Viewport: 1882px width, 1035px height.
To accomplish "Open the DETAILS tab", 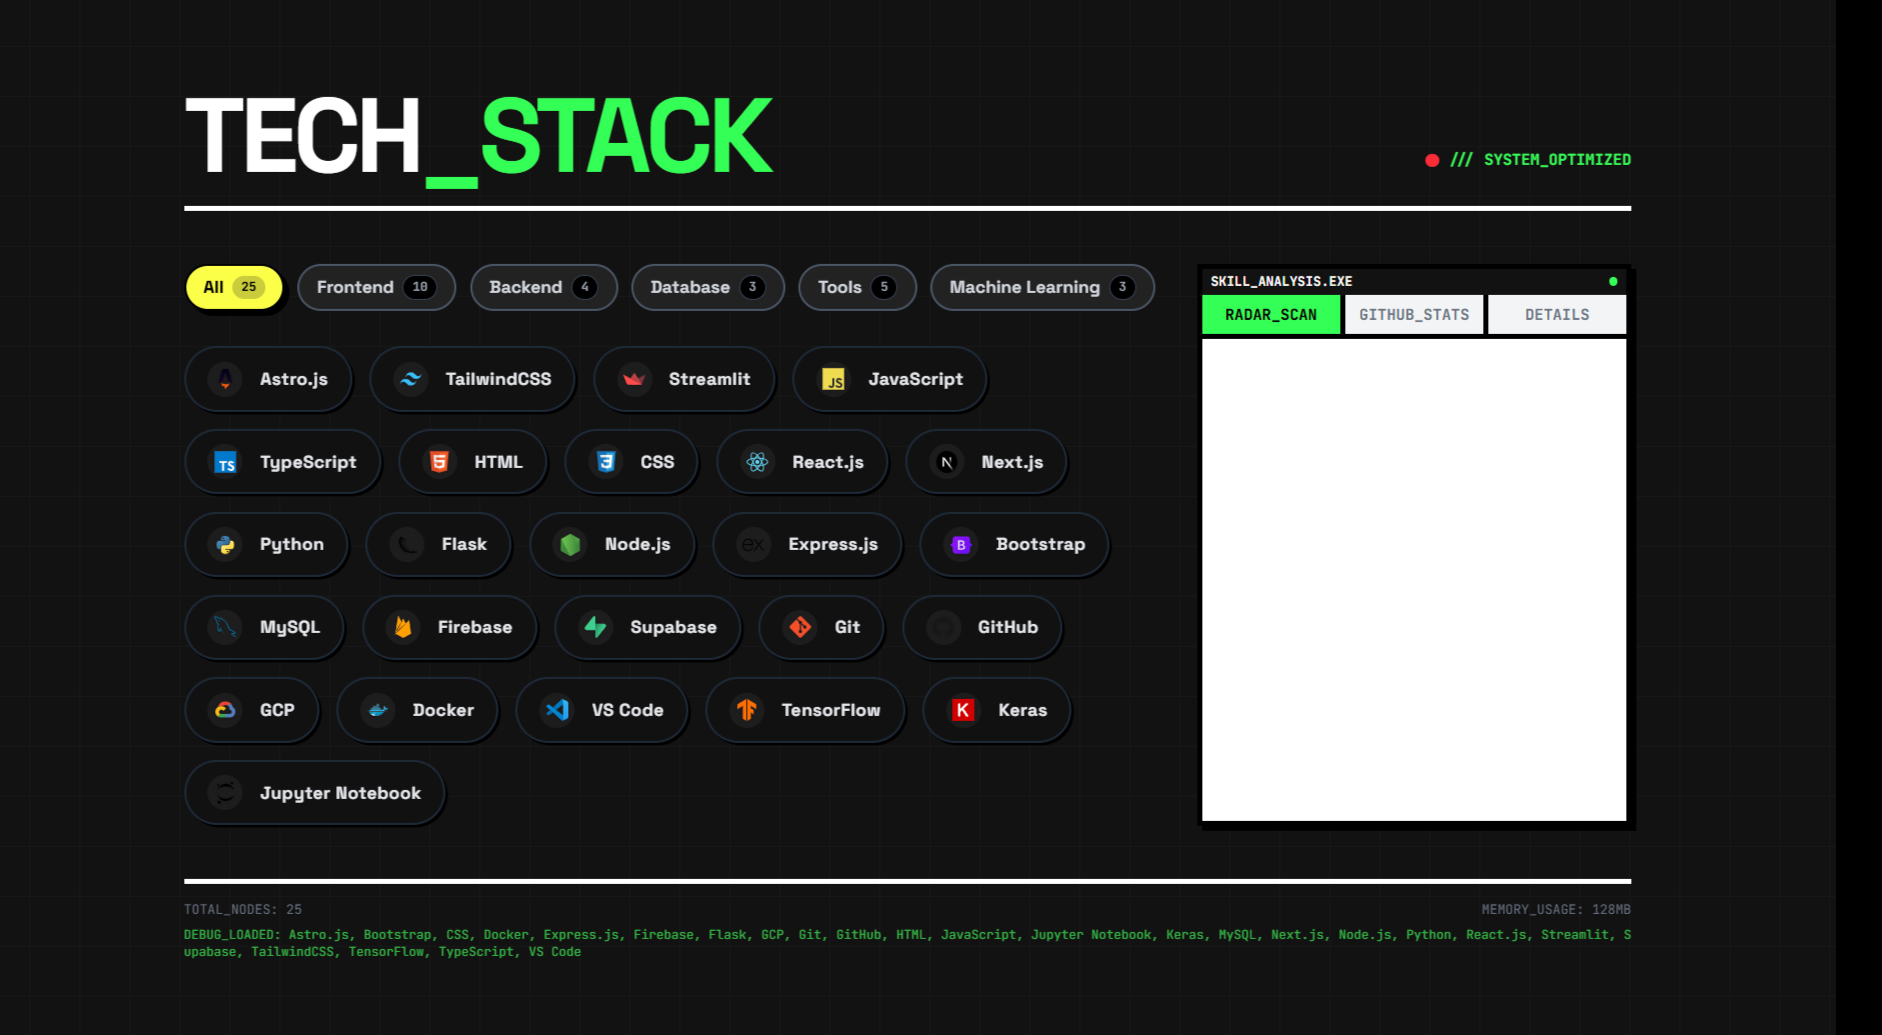I will pos(1557,314).
